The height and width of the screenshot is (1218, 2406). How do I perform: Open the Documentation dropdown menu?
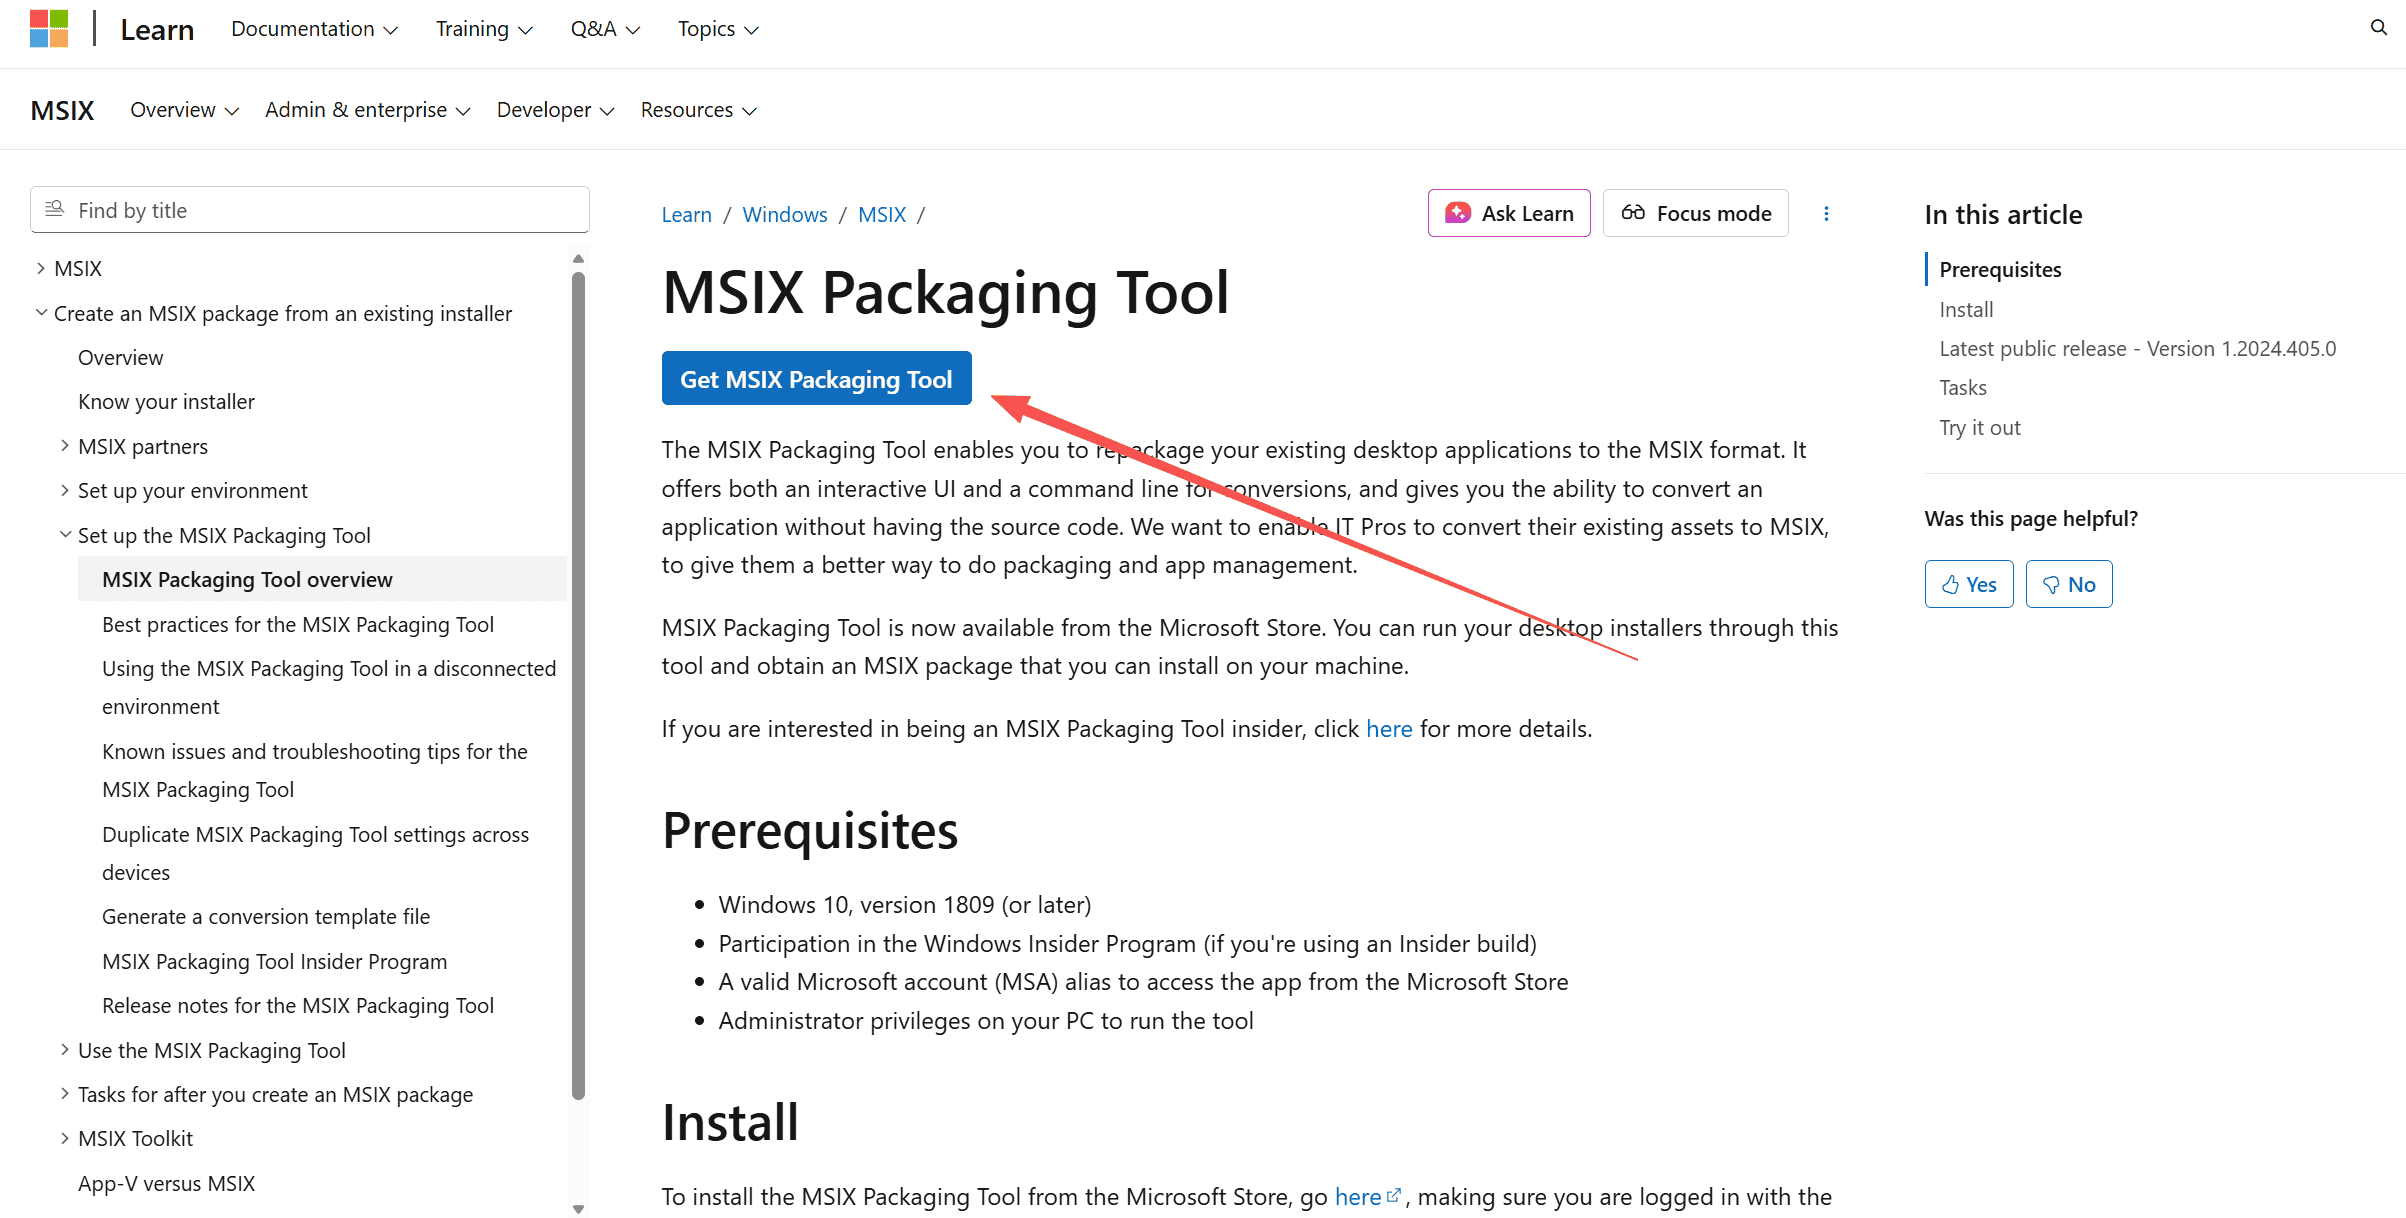click(x=314, y=29)
